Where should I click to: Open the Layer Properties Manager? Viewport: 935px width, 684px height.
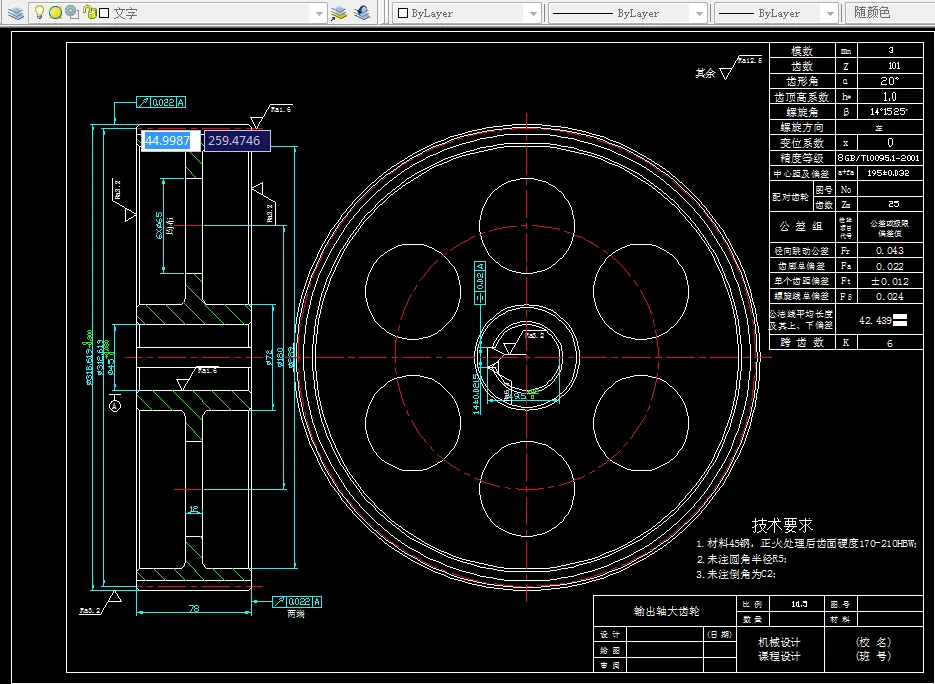click(x=16, y=13)
